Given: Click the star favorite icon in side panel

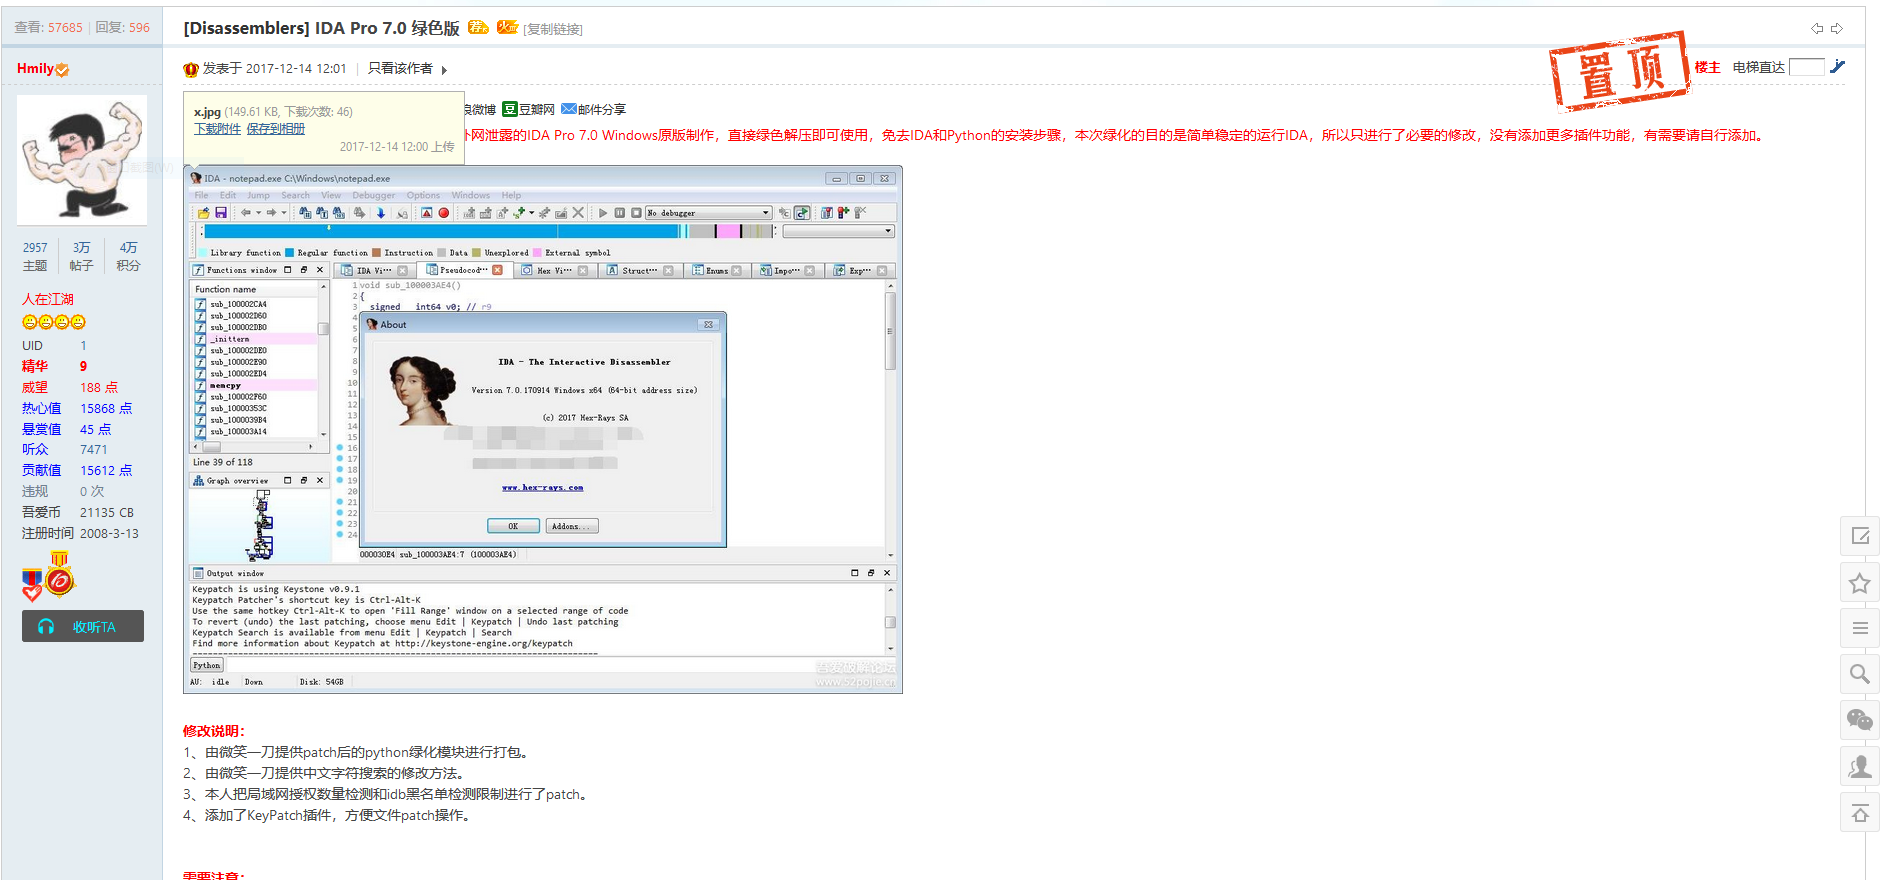Looking at the screenshot, I should pyautogui.click(x=1860, y=583).
